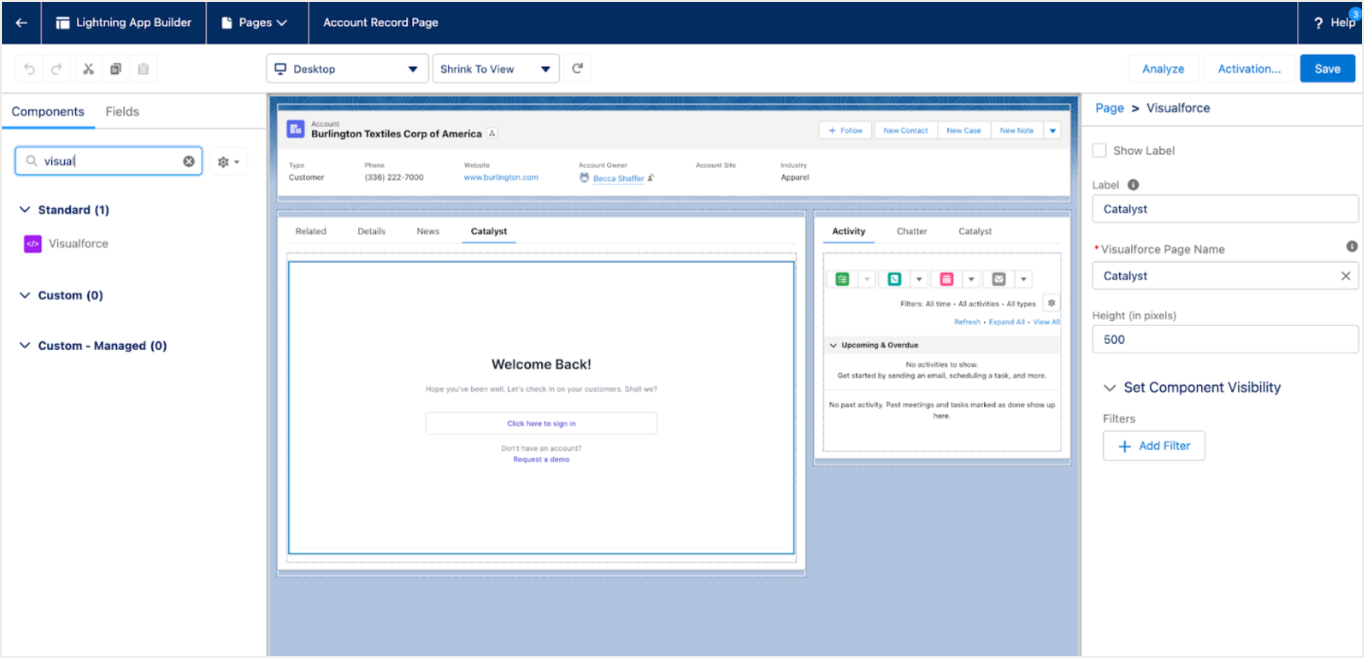
Task: Click the pink New Event icon
Action: [946, 279]
